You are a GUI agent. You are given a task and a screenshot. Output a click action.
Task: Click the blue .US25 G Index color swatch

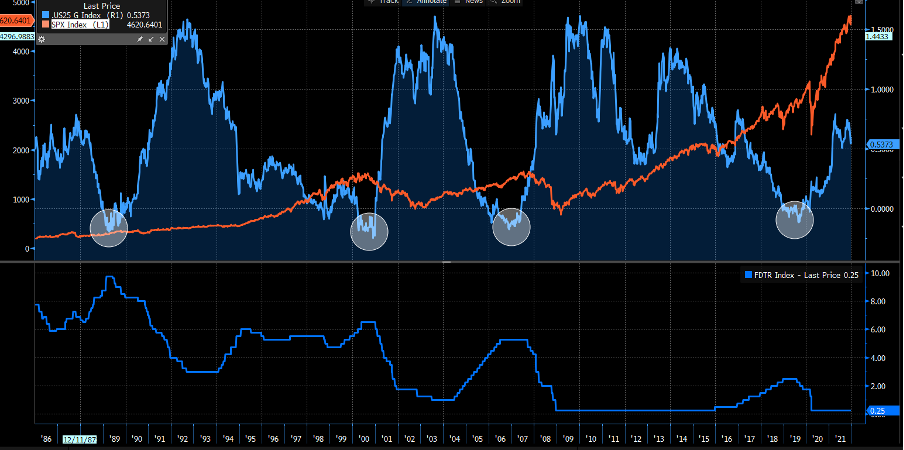pyautogui.click(x=46, y=14)
